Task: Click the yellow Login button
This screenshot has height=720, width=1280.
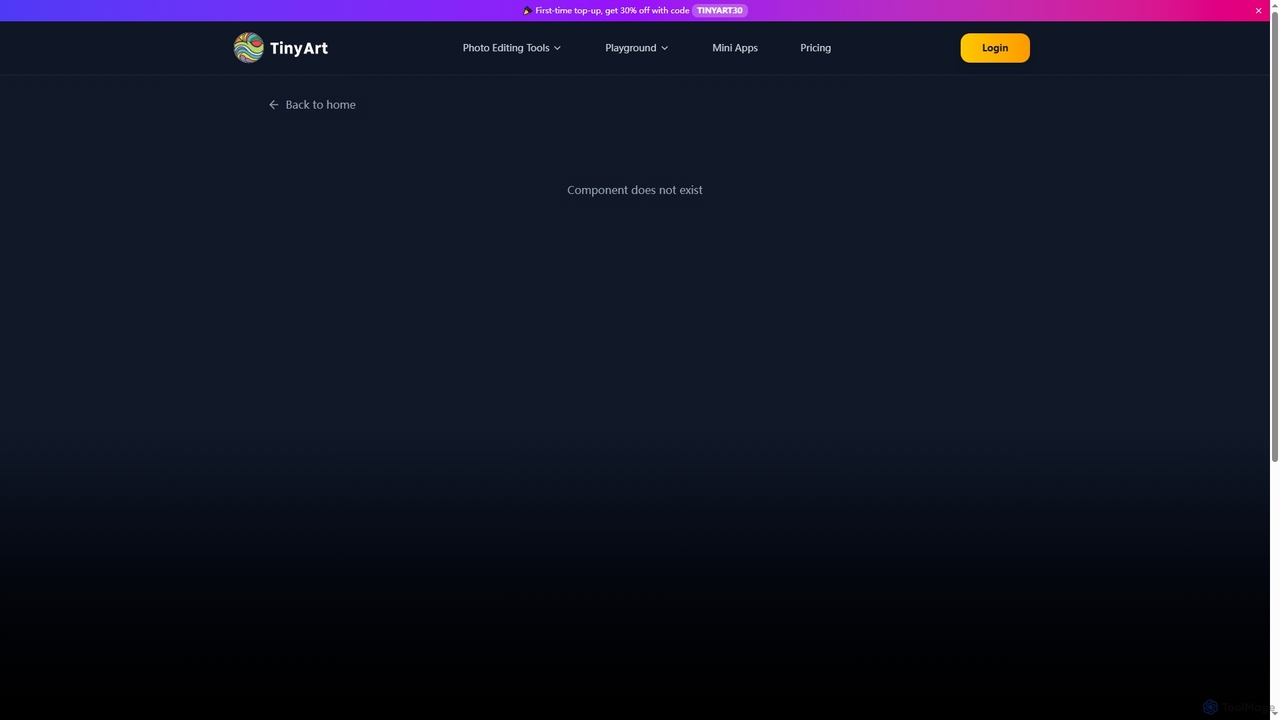Action: pyautogui.click(x=995, y=48)
